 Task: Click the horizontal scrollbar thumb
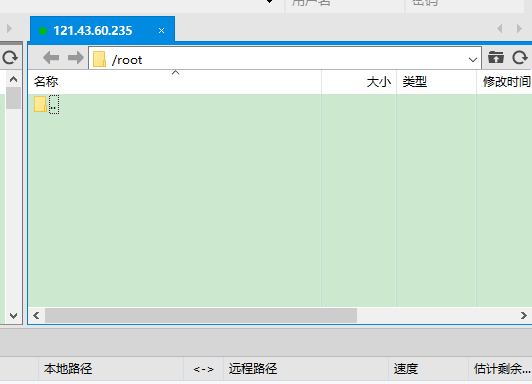coord(201,315)
